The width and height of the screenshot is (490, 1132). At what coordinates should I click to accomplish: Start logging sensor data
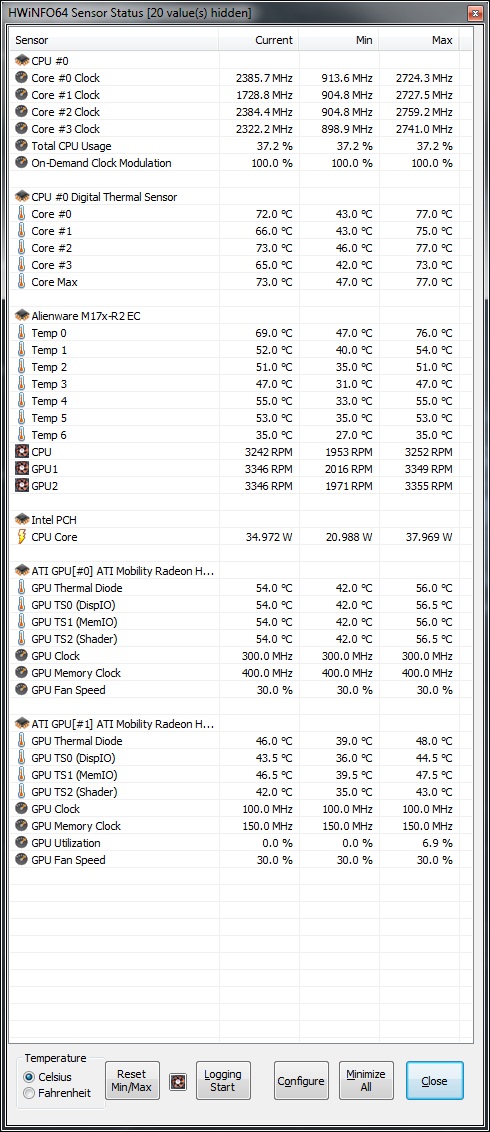(x=223, y=1081)
